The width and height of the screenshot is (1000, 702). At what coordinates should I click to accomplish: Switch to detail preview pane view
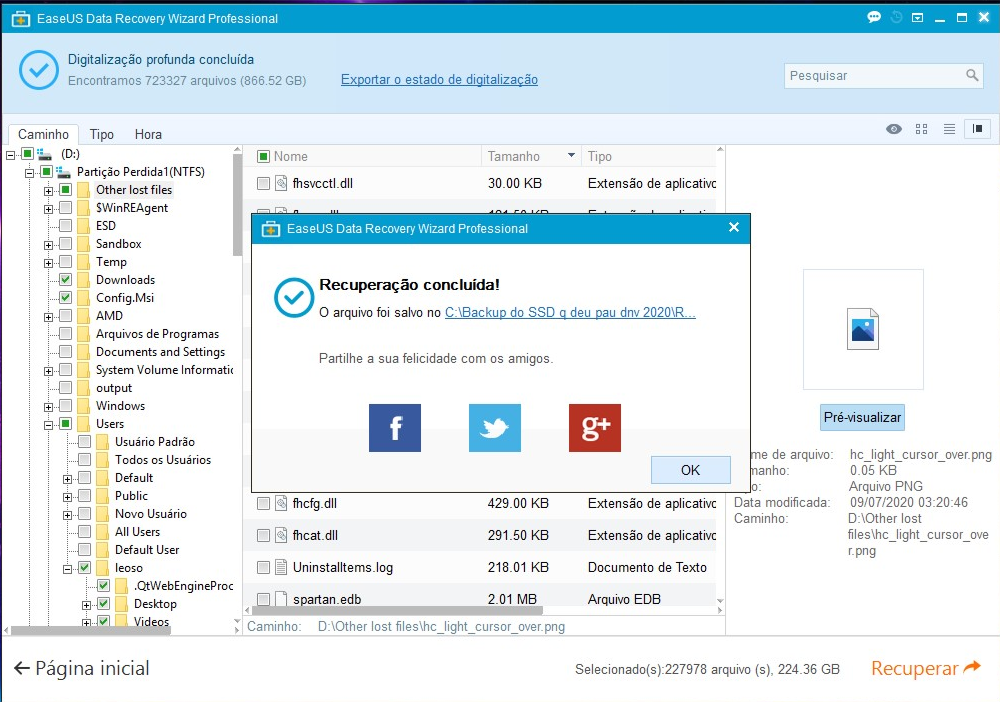pos(977,129)
